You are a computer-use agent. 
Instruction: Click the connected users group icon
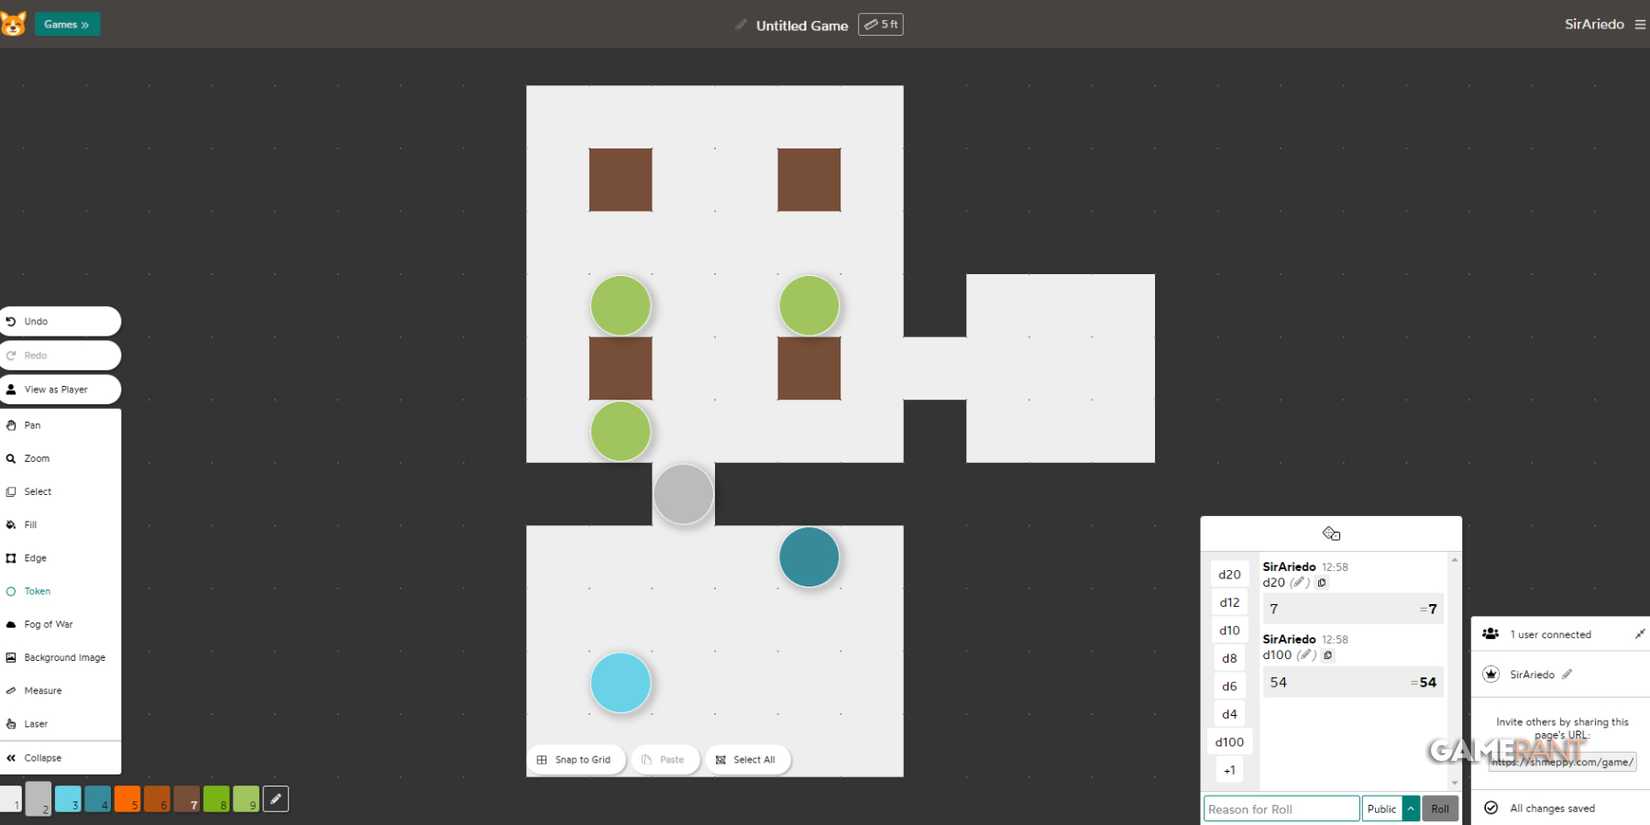coord(1490,634)
